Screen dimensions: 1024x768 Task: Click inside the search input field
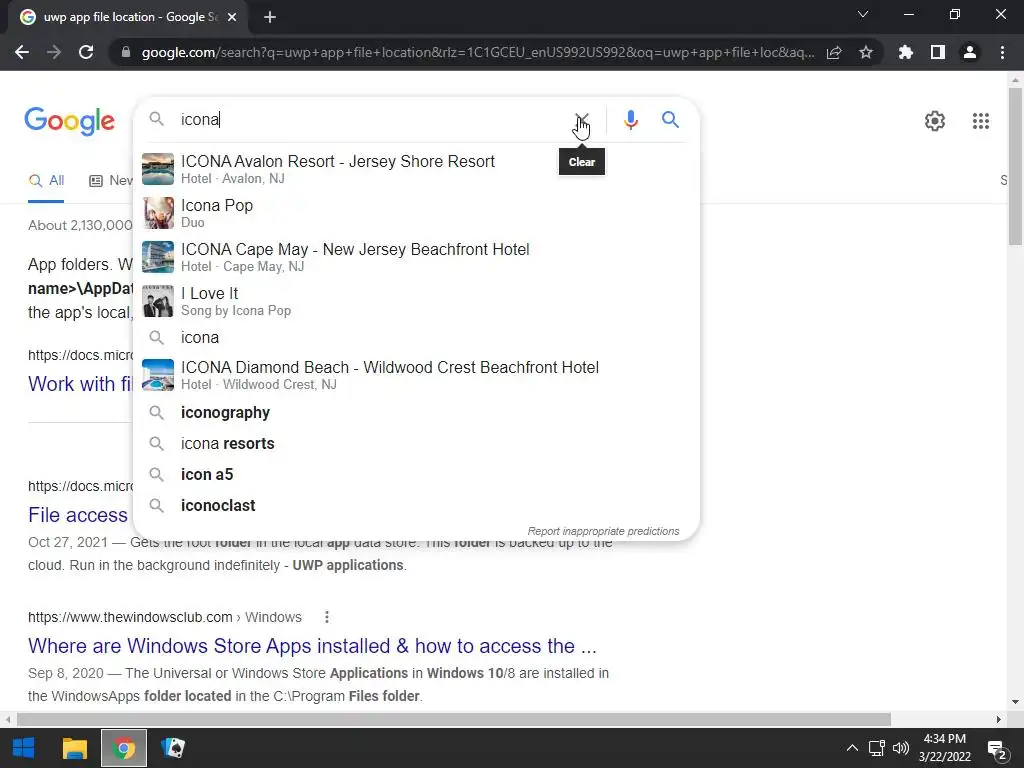click(x=372, y=120)
